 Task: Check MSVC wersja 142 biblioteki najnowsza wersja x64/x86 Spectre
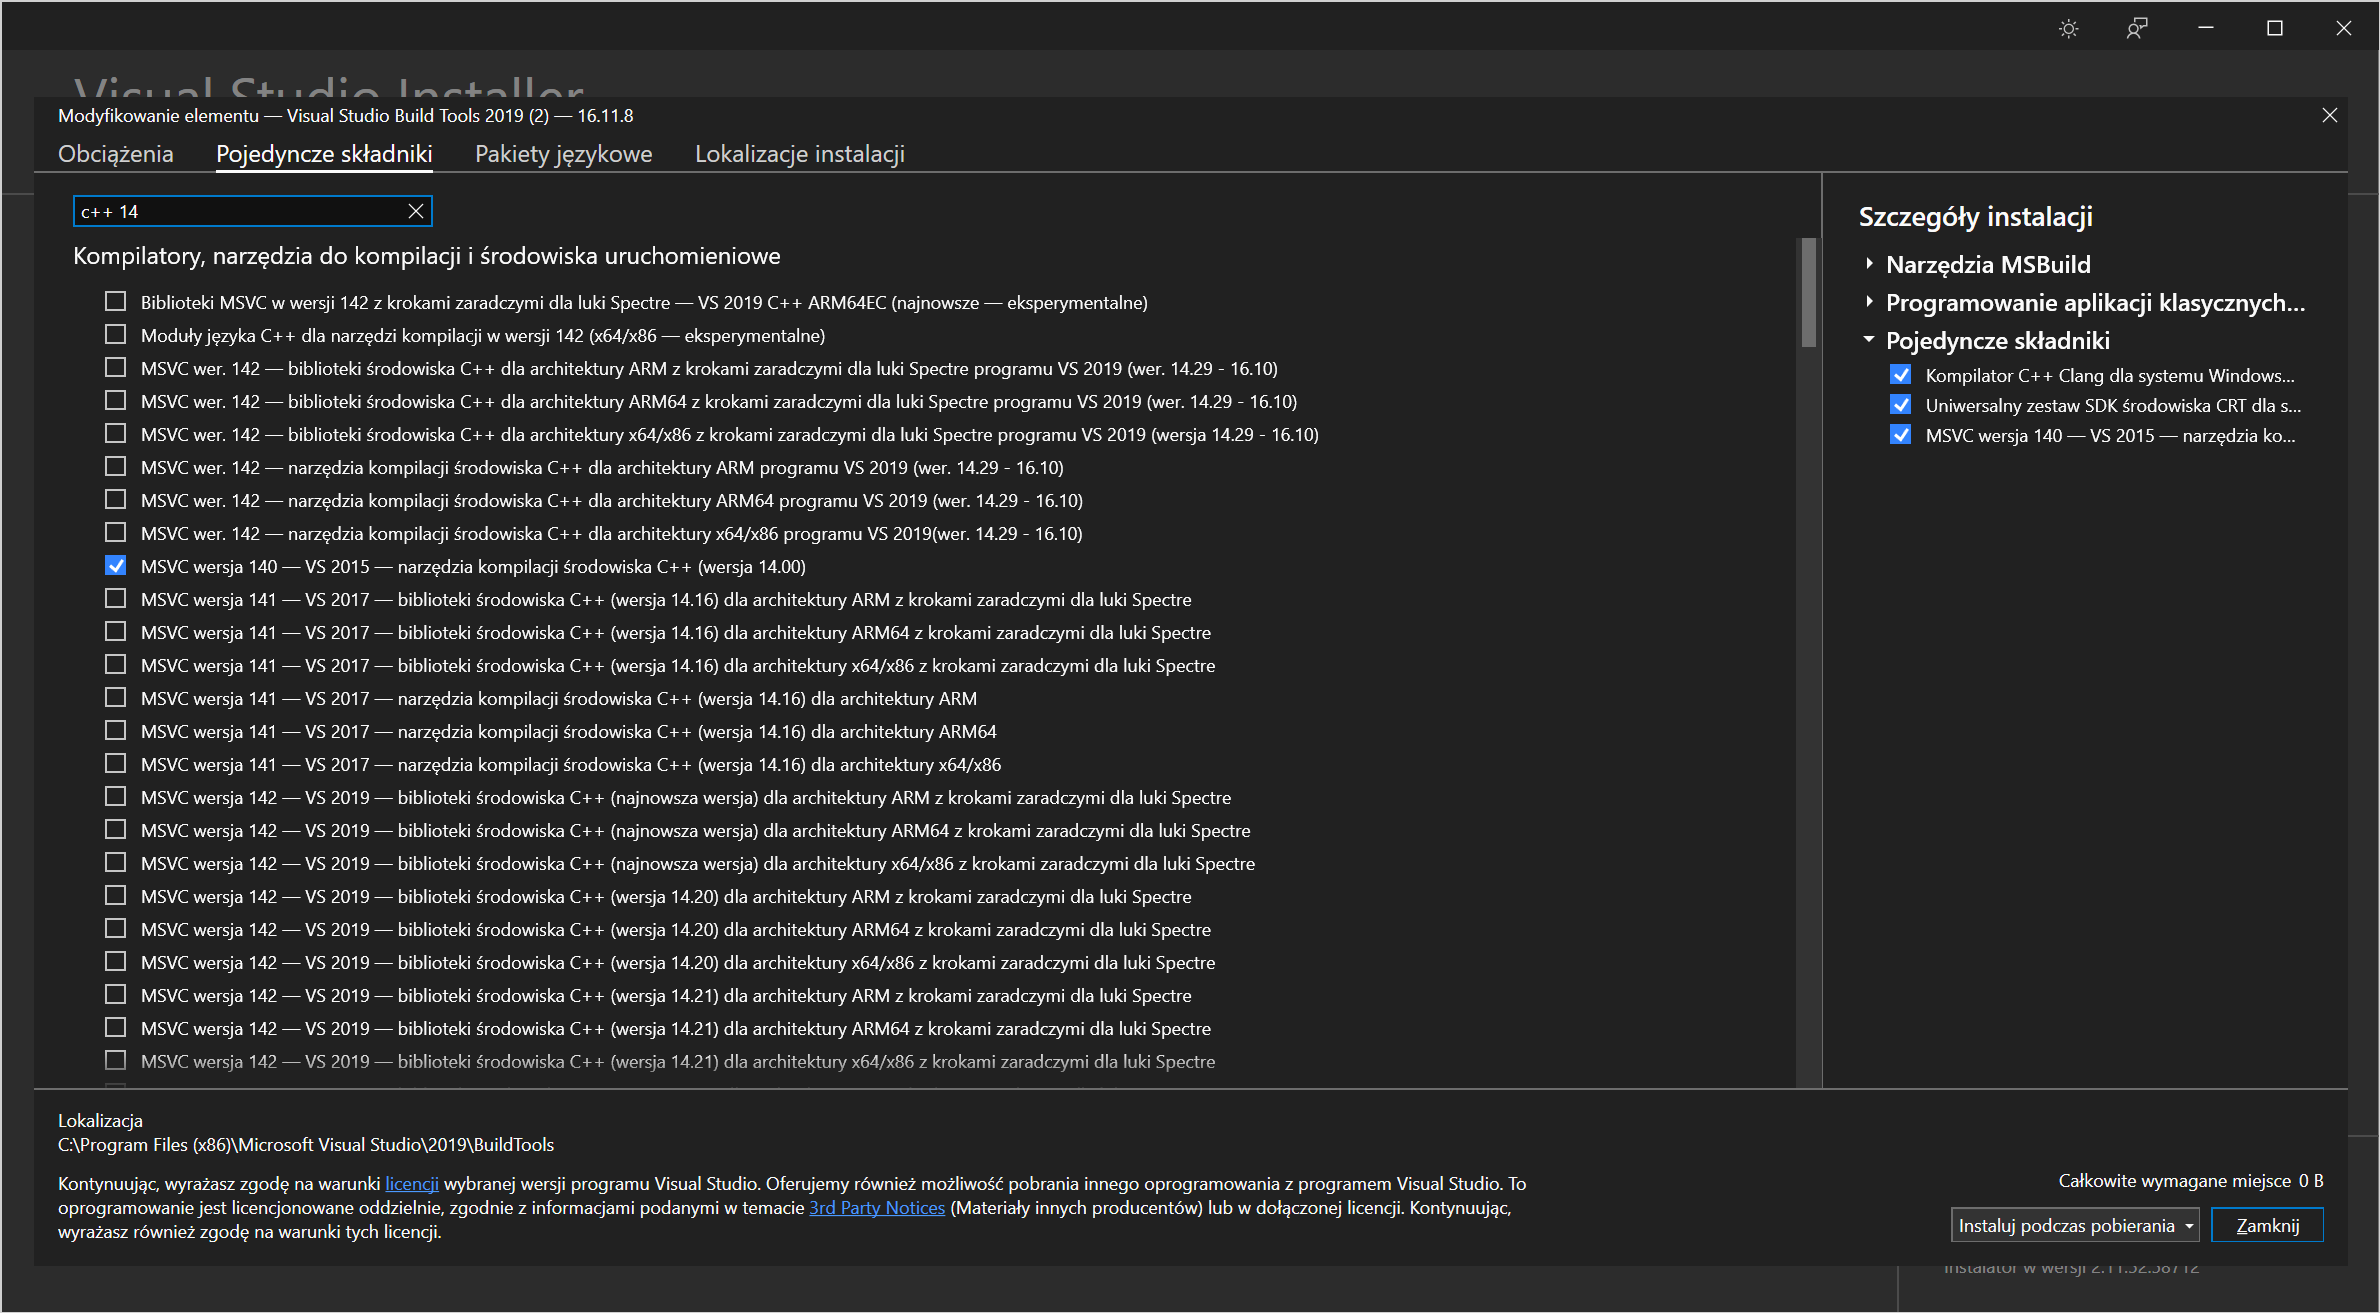(116, 862)
